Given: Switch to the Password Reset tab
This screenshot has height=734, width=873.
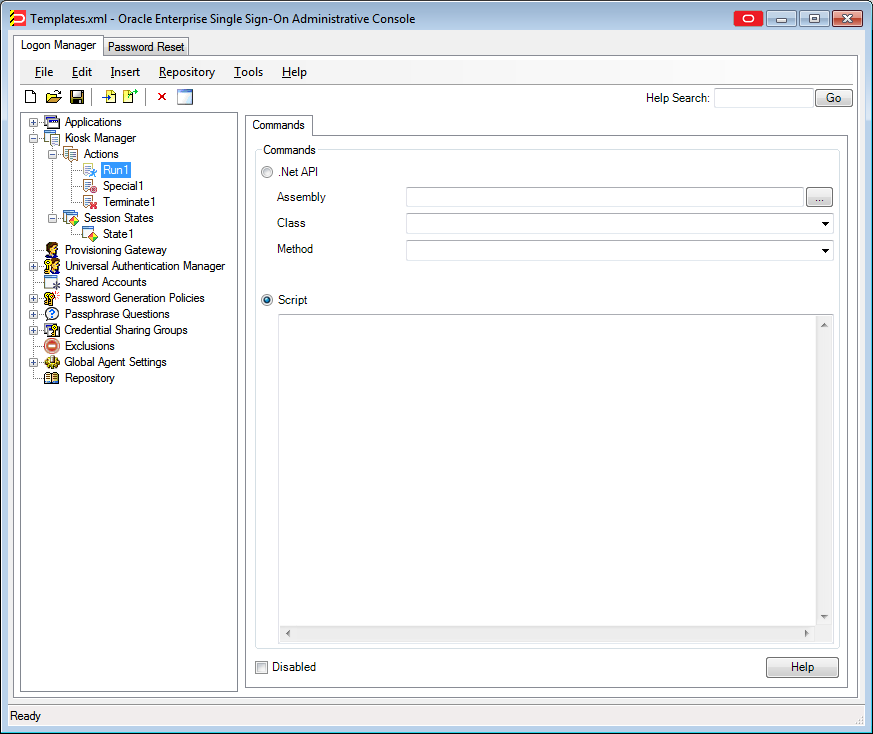Looking at the screenshot, I should click(146, 47).
